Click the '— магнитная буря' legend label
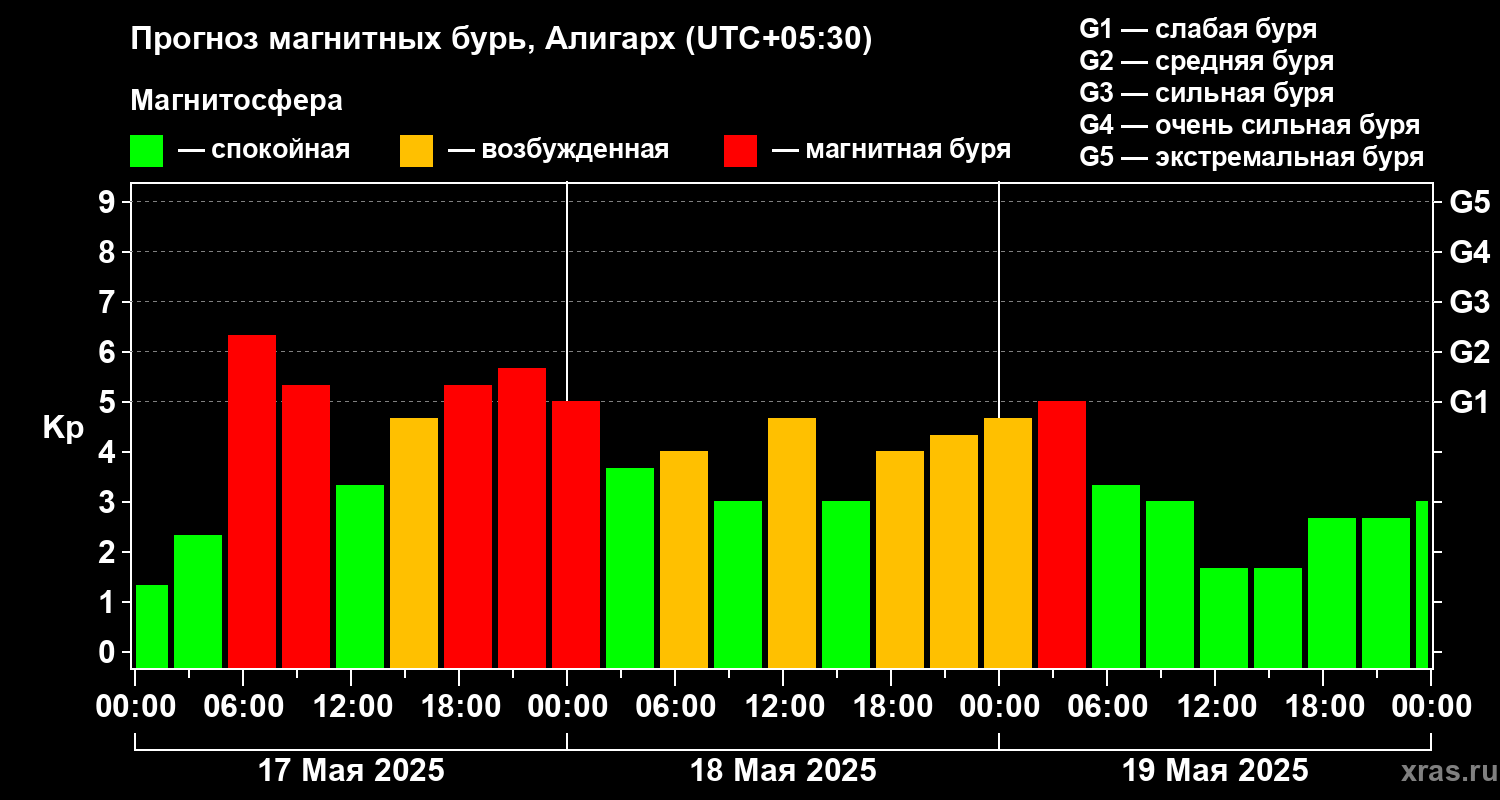Screen dimensions: 1500x800 (891, 151)
